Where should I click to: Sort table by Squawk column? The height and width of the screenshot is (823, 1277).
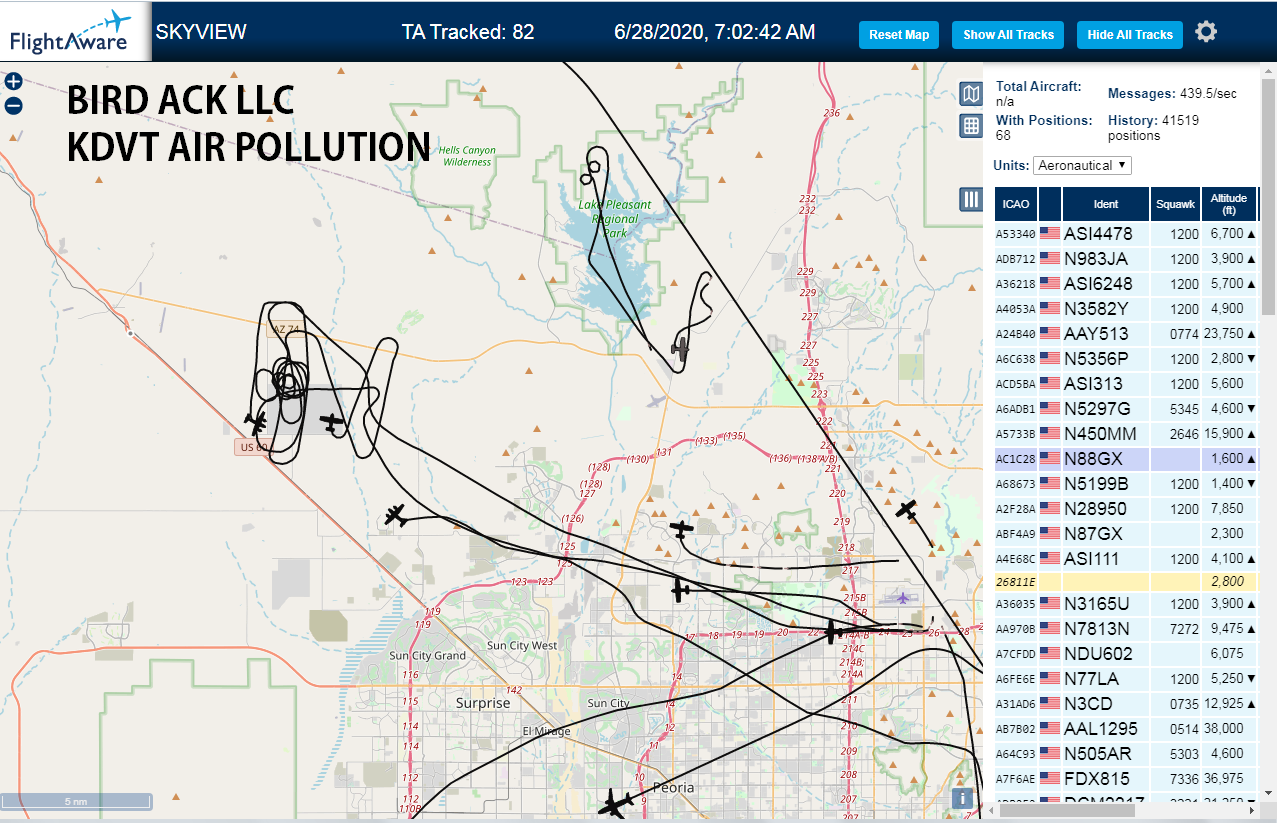tap(1175, 204)
